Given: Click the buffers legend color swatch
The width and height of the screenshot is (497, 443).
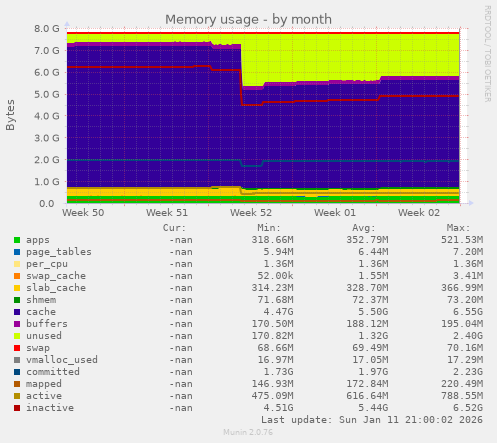Looking at the screenshot, I should click(x=17, y=324).
